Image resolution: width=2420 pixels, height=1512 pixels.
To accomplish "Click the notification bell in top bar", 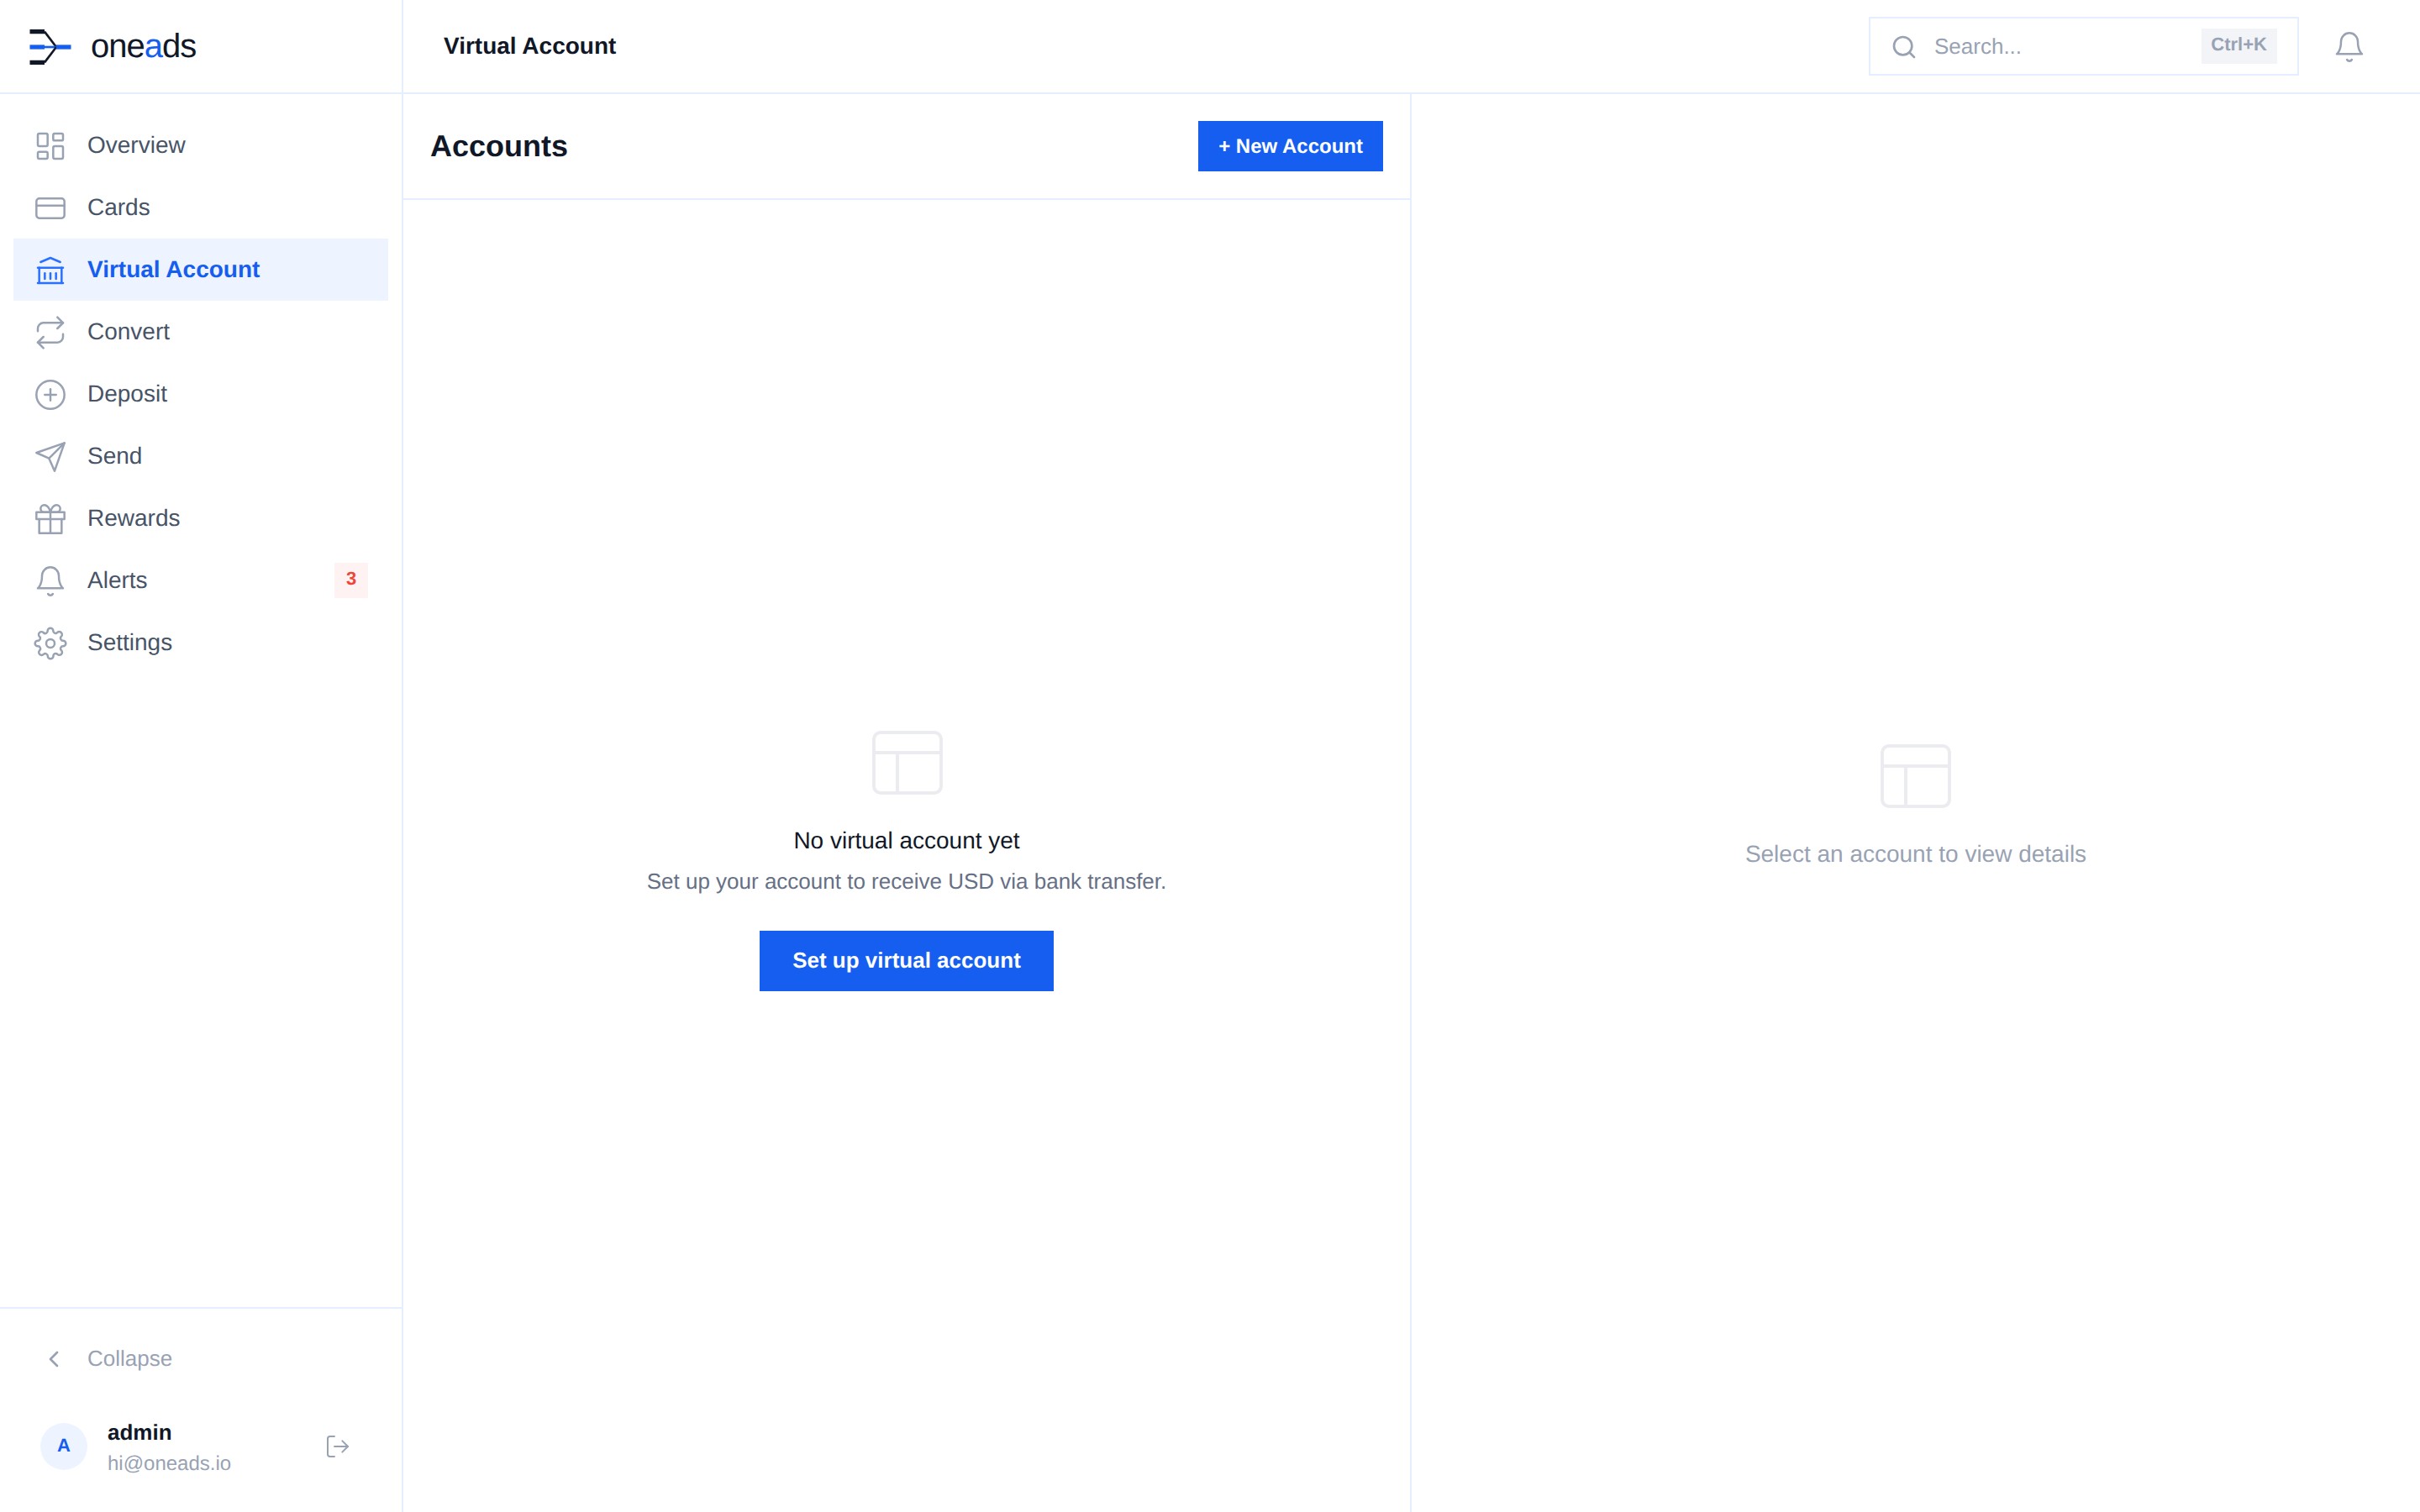I will pos(2348,46).
